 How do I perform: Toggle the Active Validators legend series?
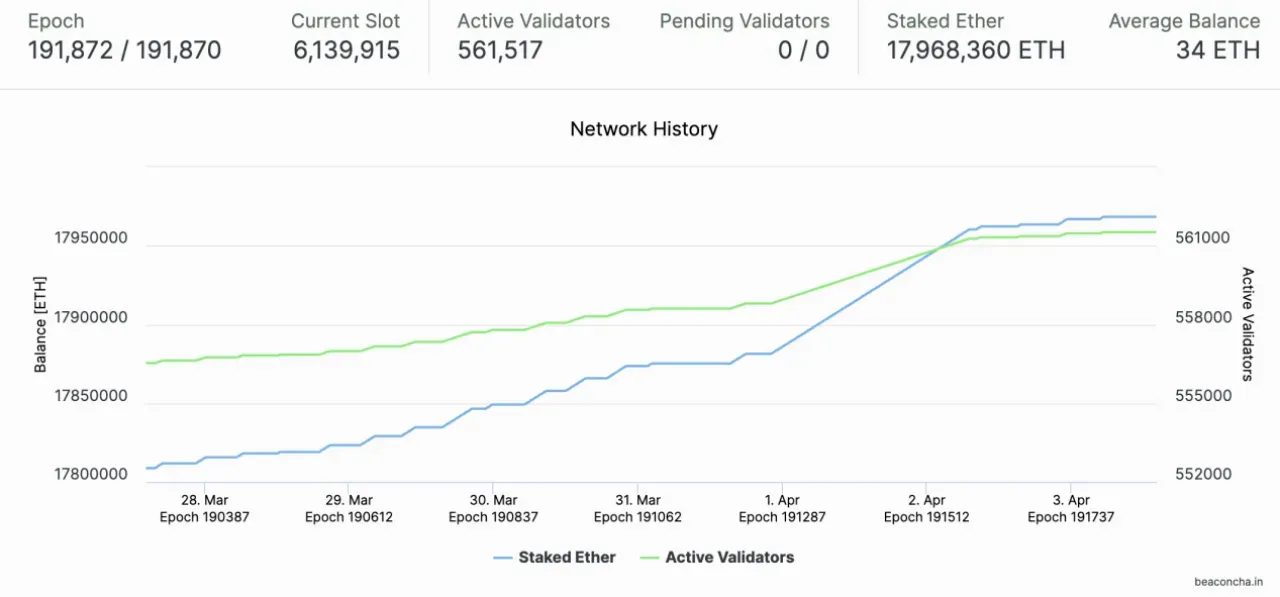(717, 557)
